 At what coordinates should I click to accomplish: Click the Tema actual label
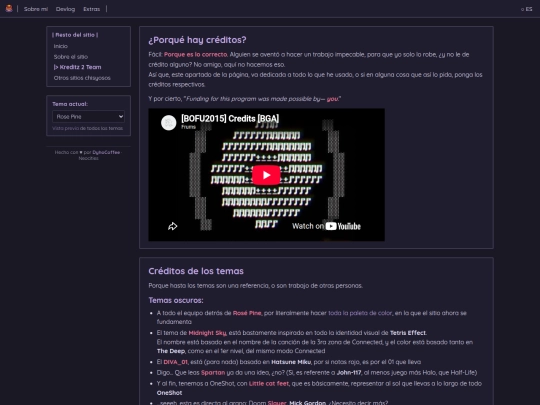70,104
